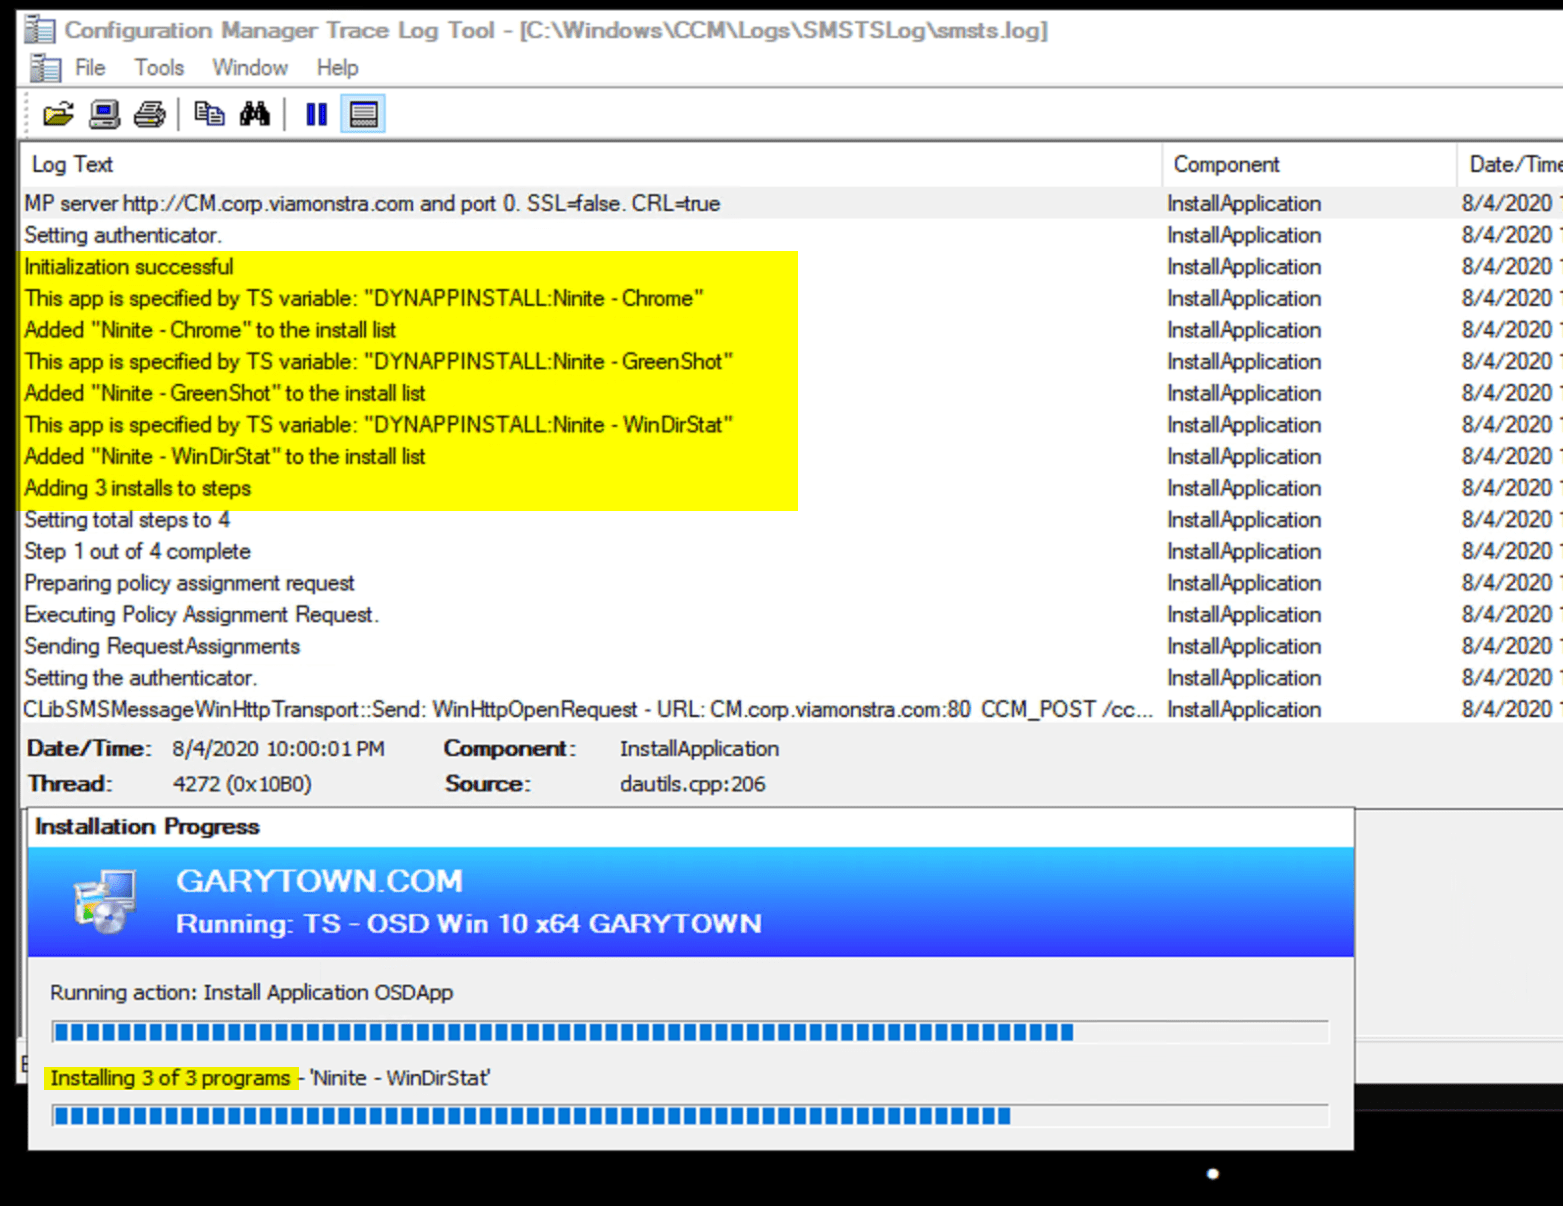Select the 'Step 1 out of 4 complete' row
This screenshot has height=1206, width=1563.
click(137, 551)
